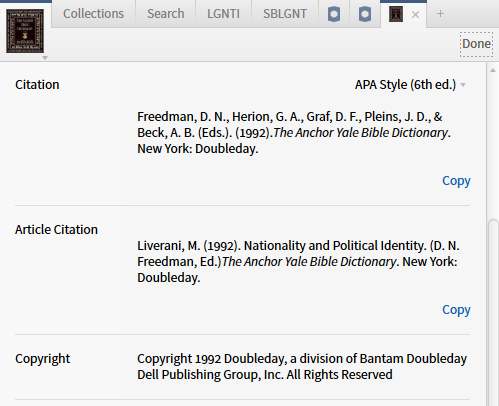Open the small arrow beneath the book cover
Screen dimensions: 499x406
pyautogui.click(x=45, y=58)
